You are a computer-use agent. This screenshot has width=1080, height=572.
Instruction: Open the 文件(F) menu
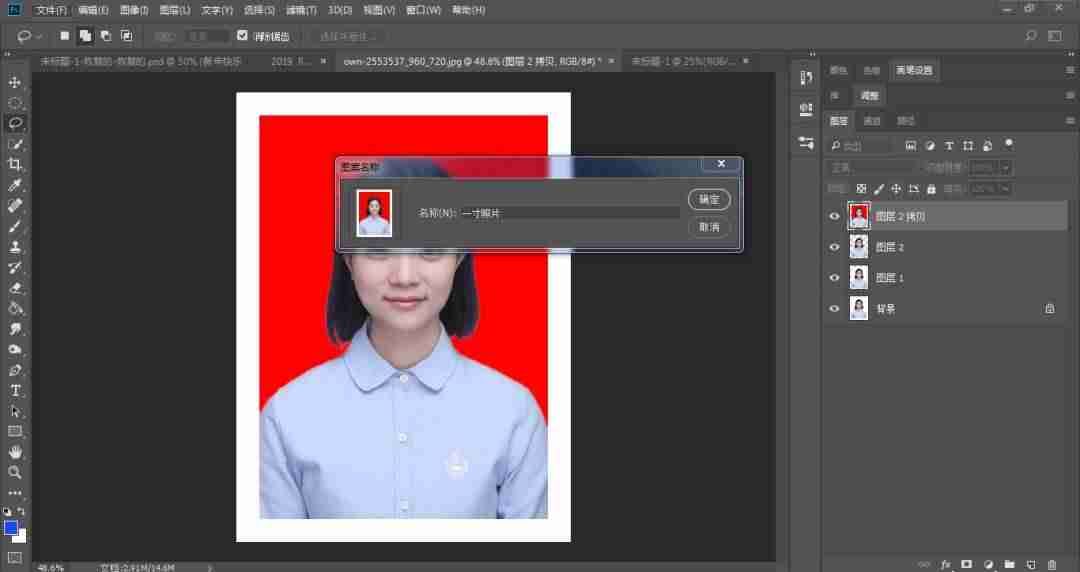(x=51, y=10)
